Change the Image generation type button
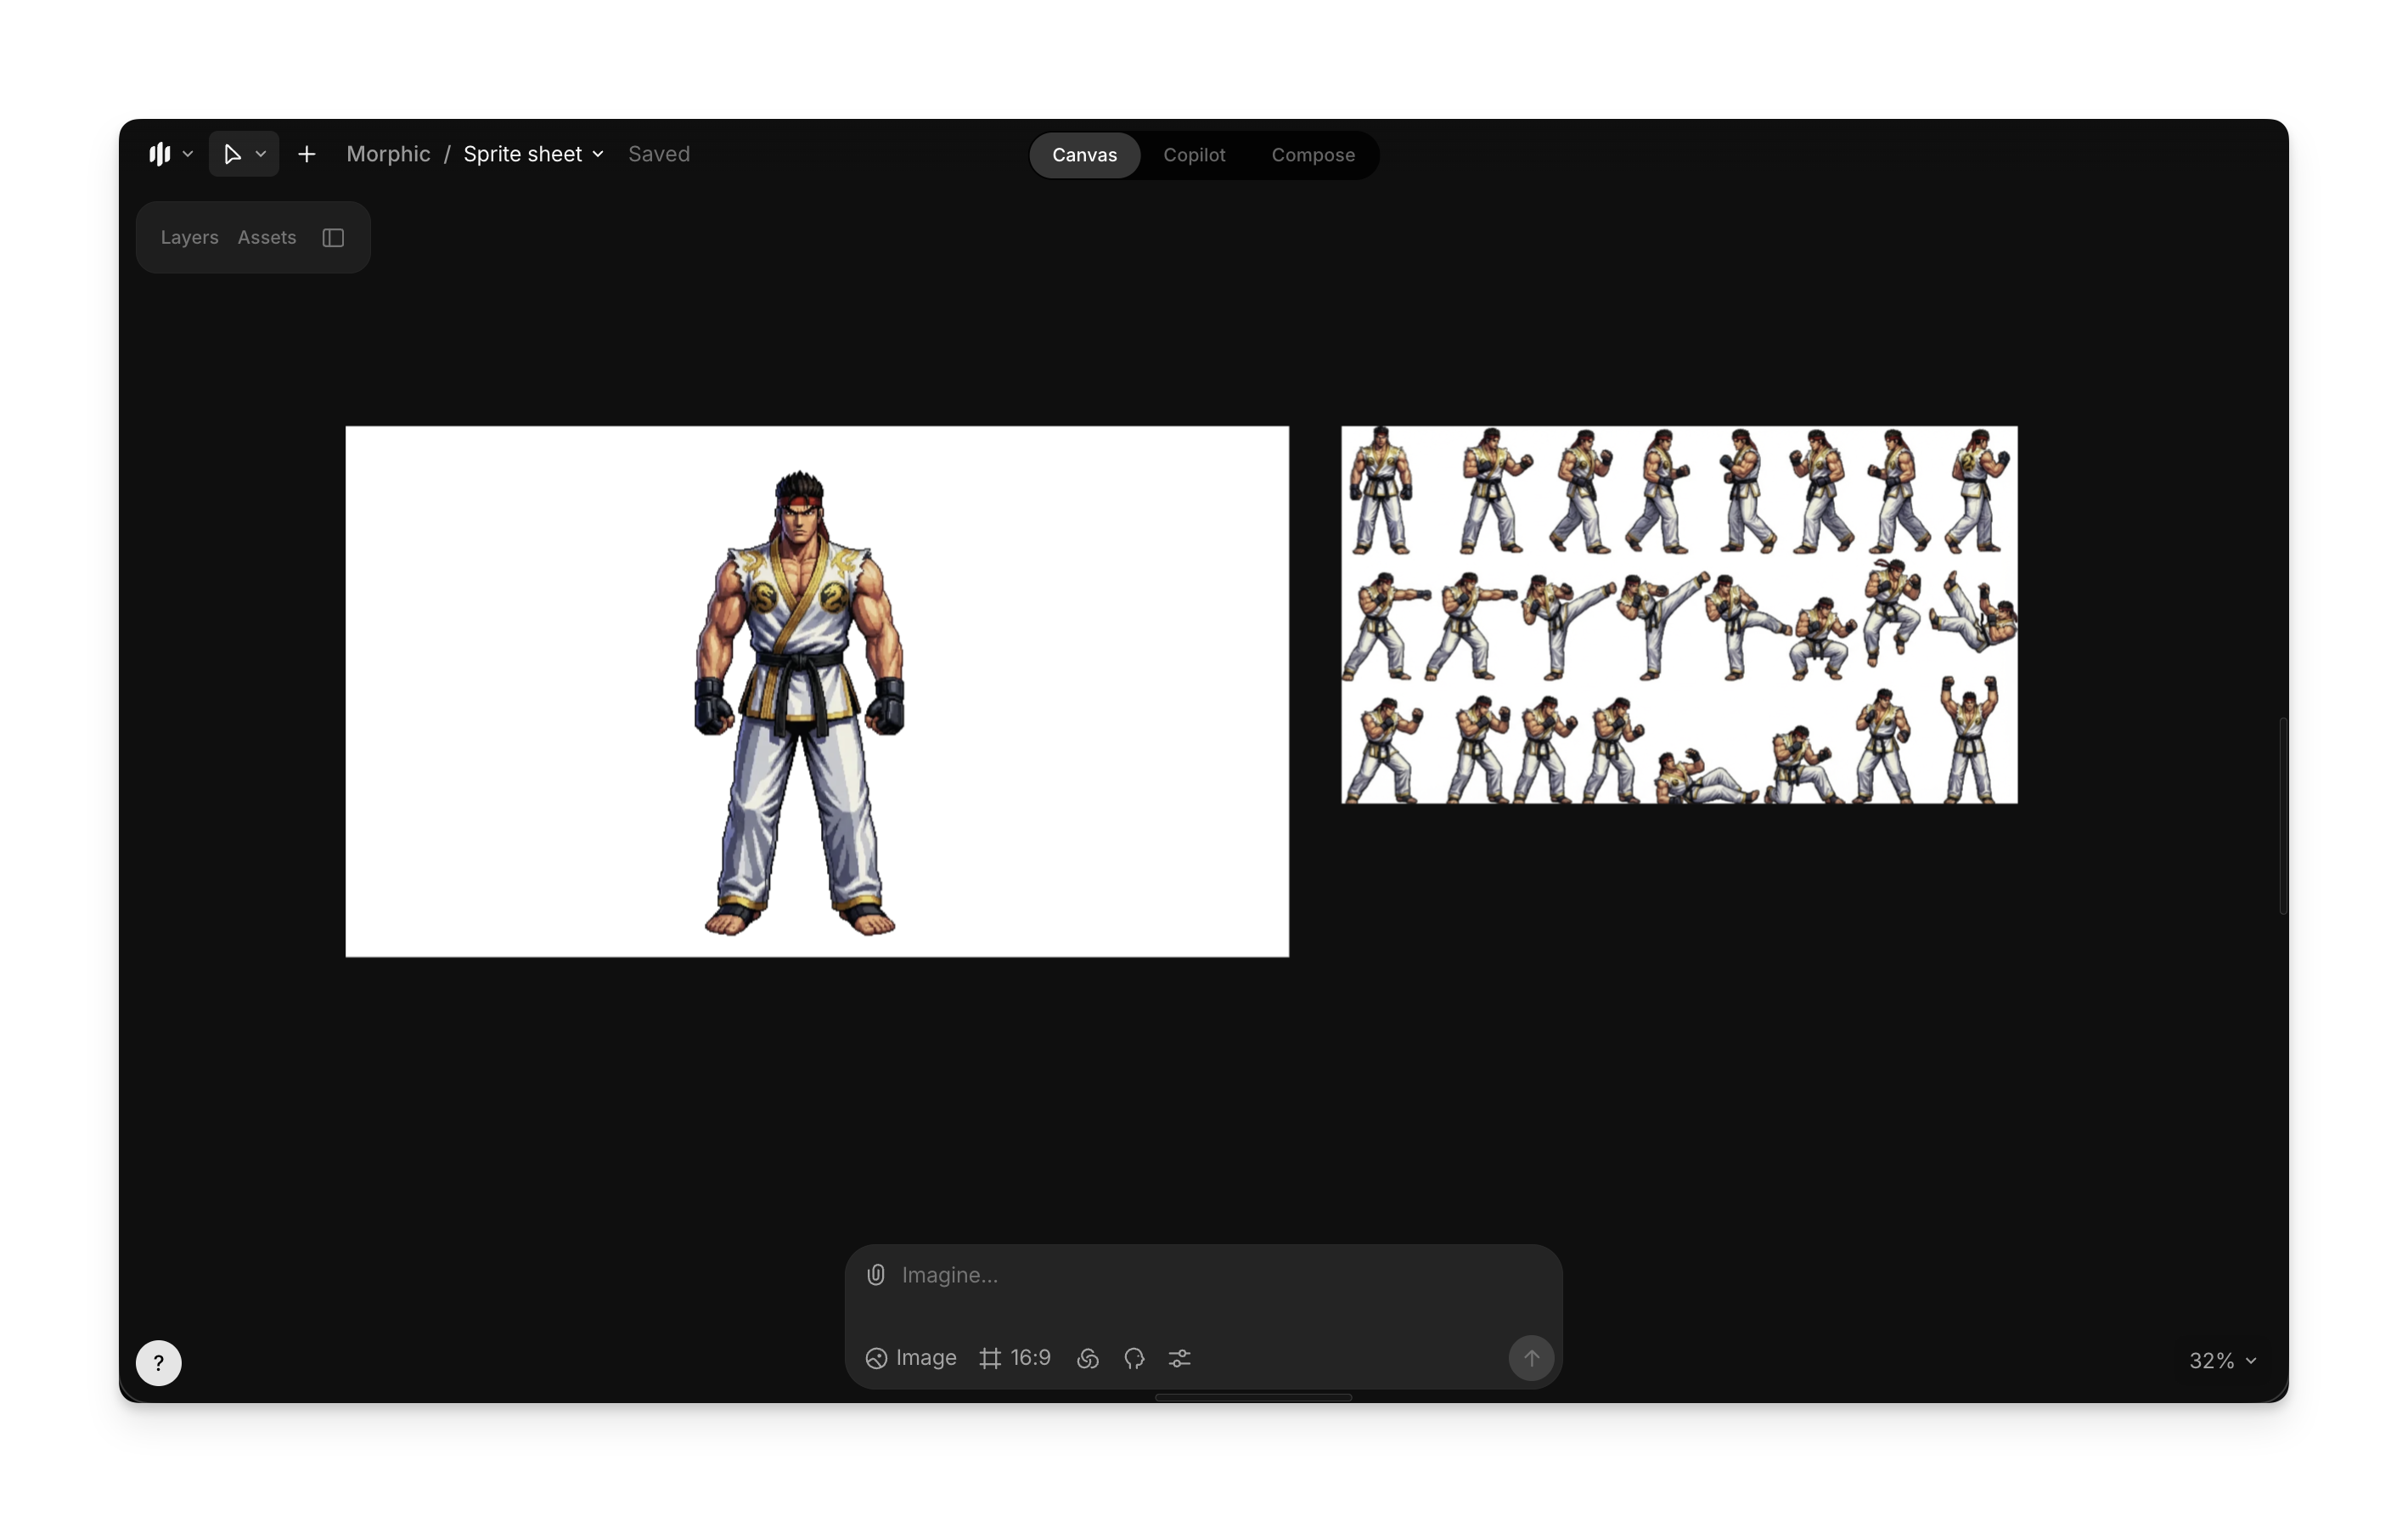Screen dimensions: 2408x1522 (911, 1358)
